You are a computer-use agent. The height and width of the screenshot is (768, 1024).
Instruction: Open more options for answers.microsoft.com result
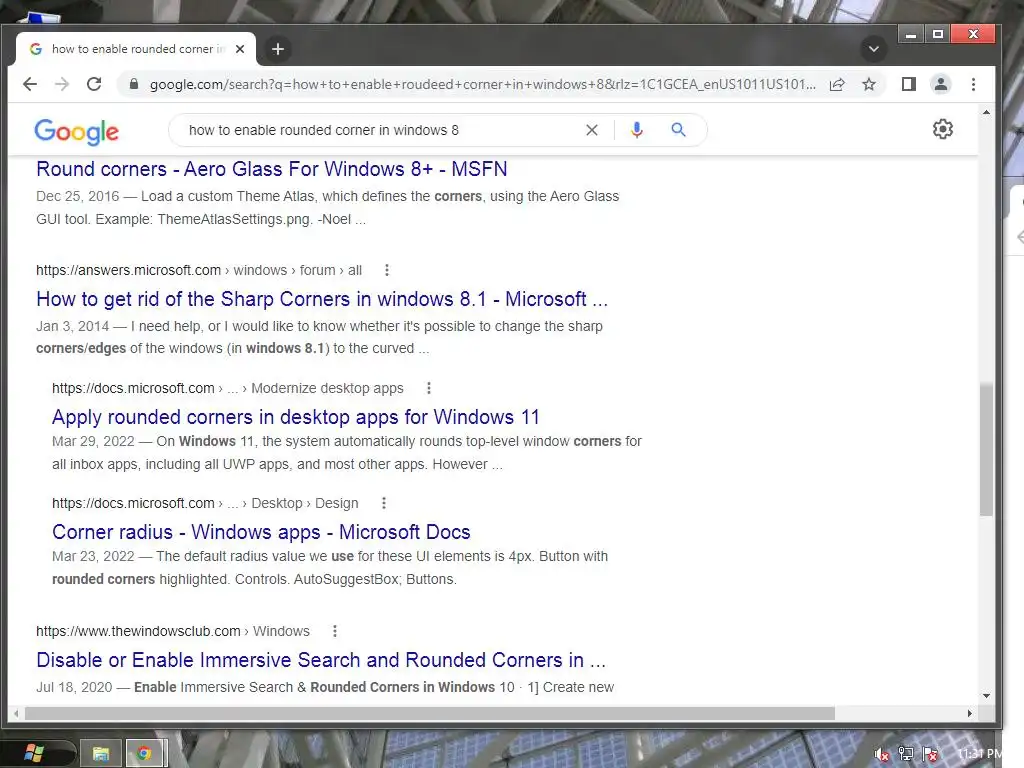(x=387, y=270)
